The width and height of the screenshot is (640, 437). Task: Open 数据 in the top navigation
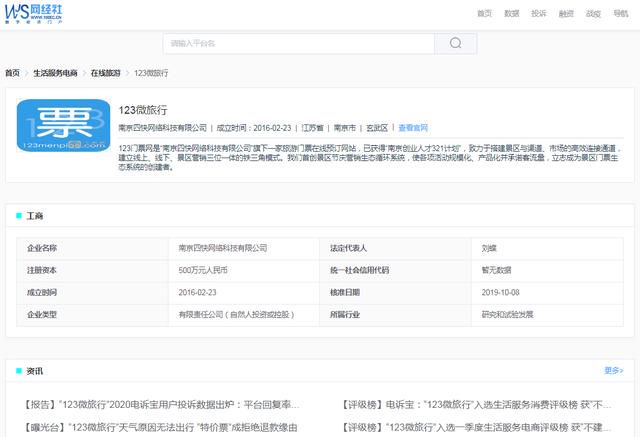click(511, 13)
